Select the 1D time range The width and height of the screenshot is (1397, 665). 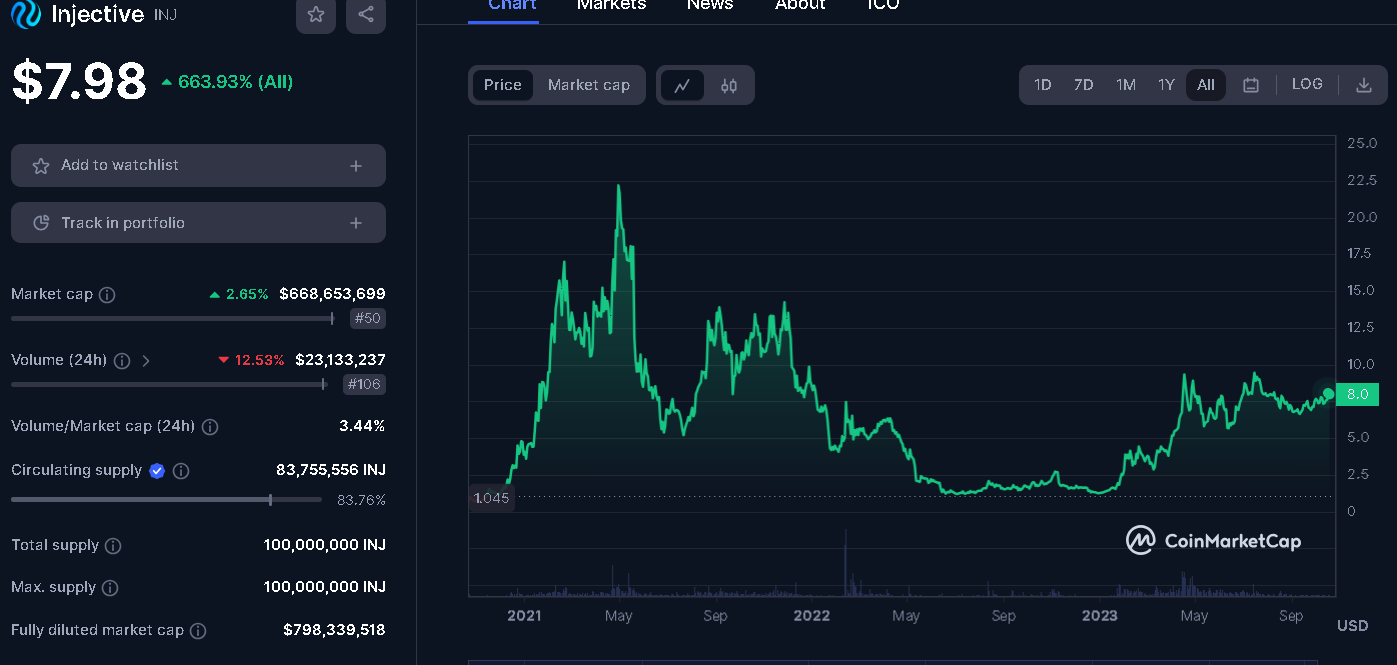(x=1043, y=85)
